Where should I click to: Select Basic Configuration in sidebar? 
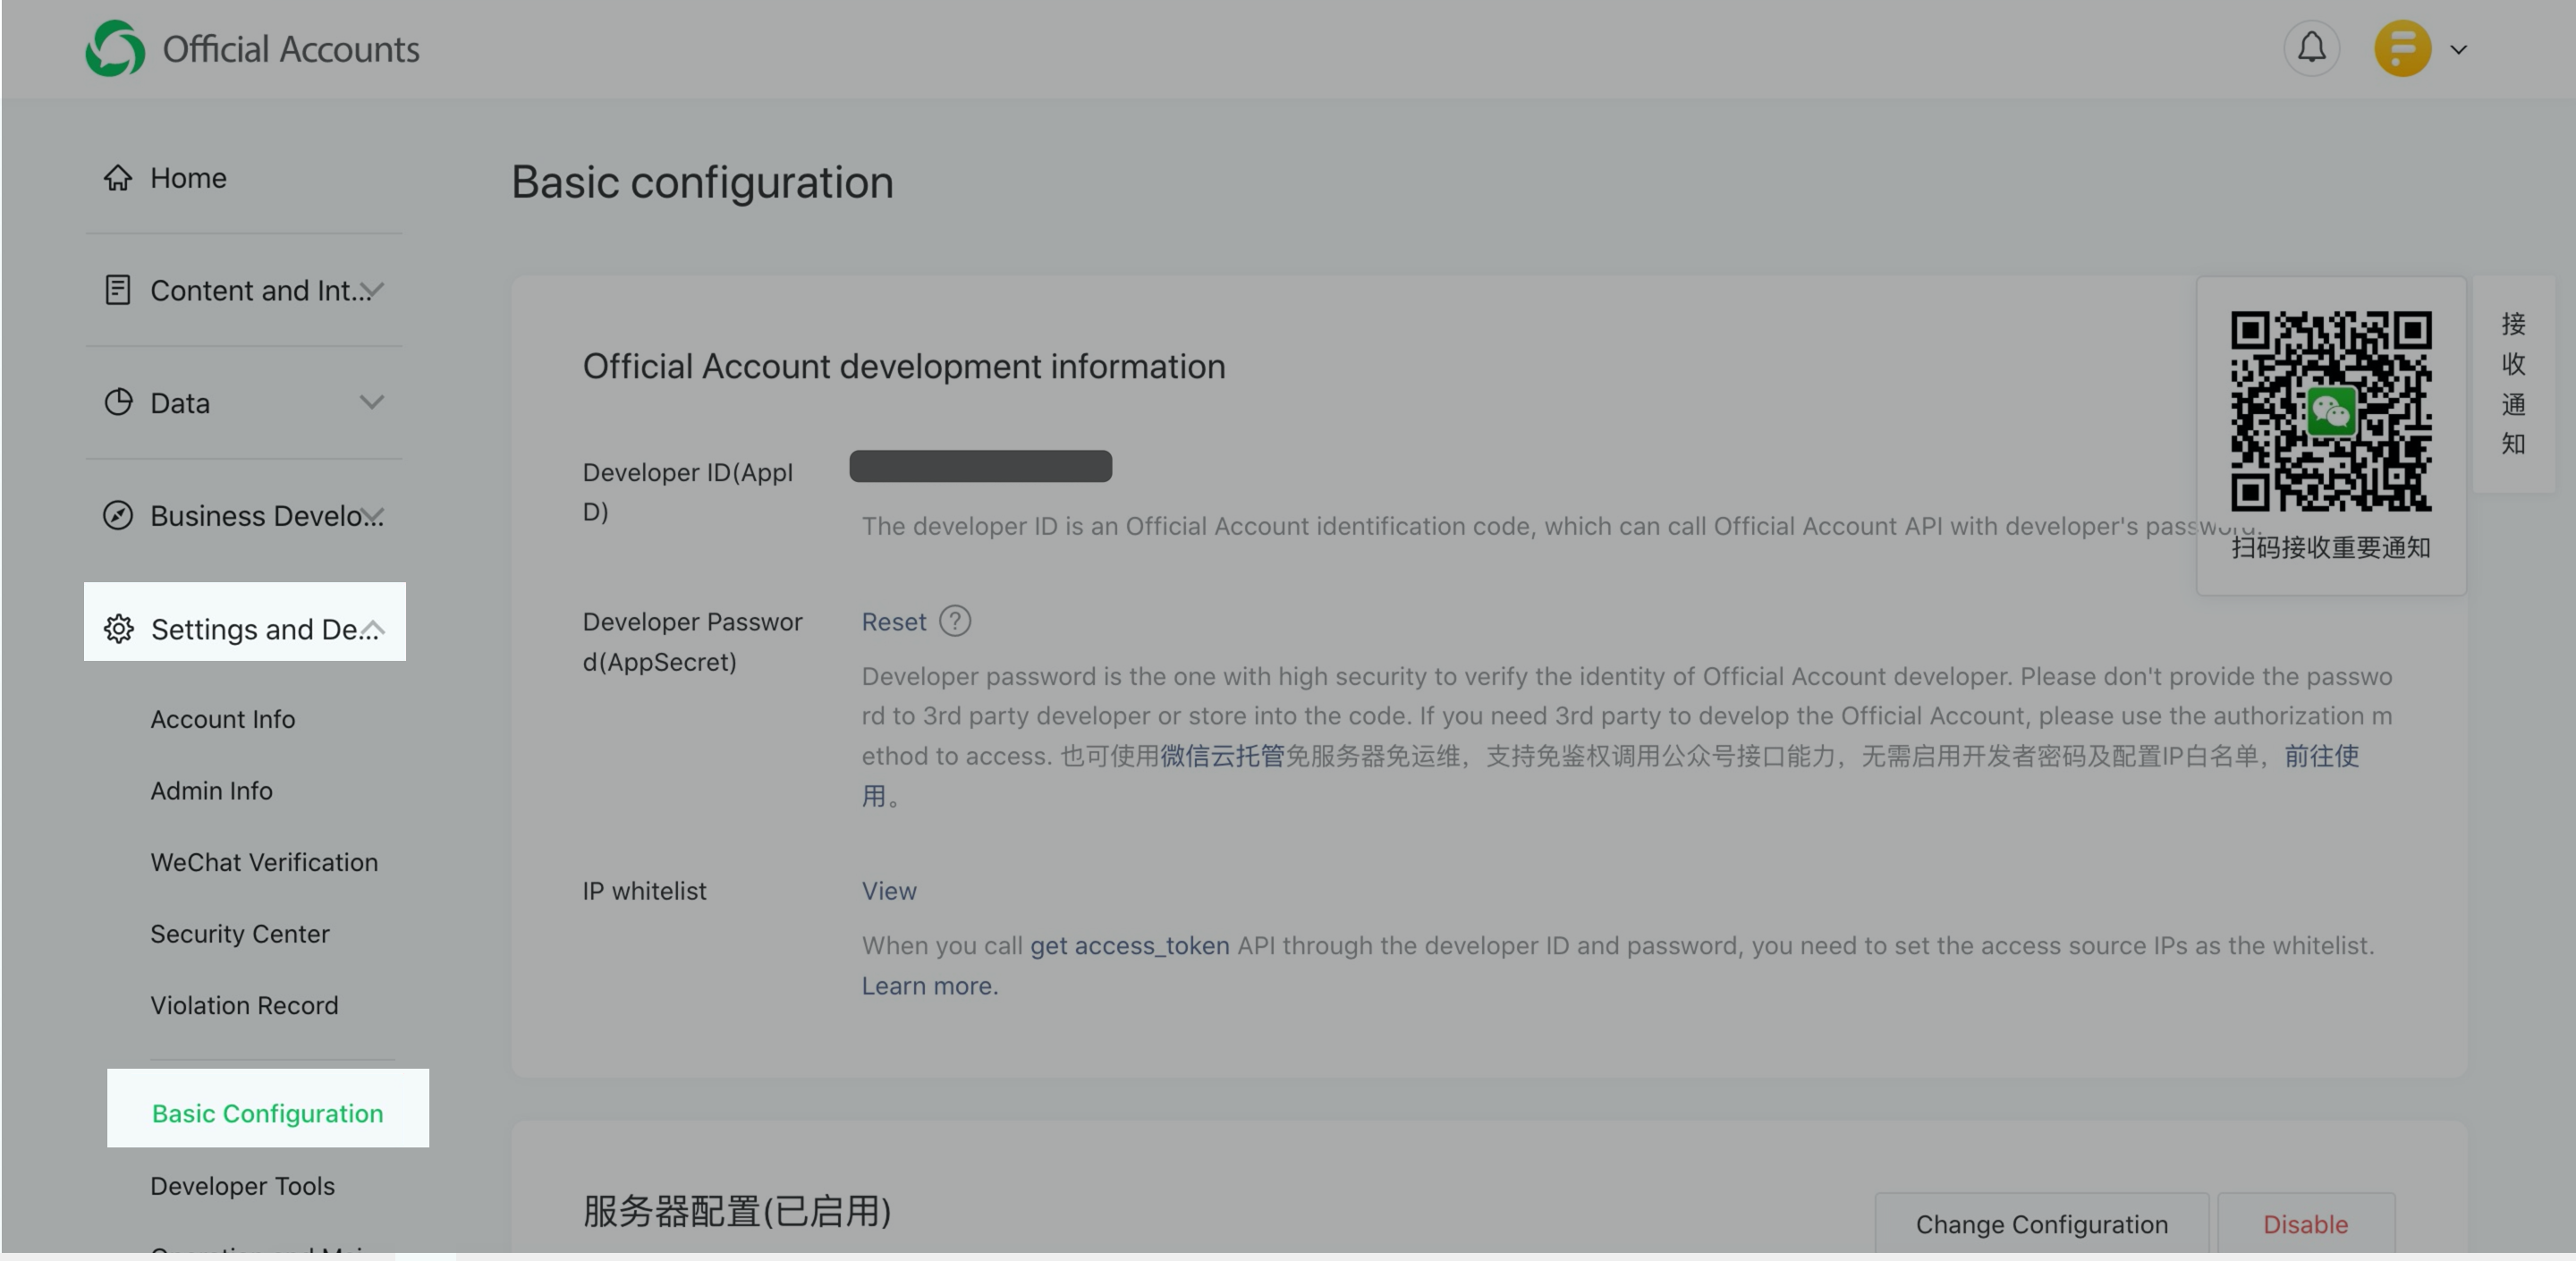(267, 1113)
